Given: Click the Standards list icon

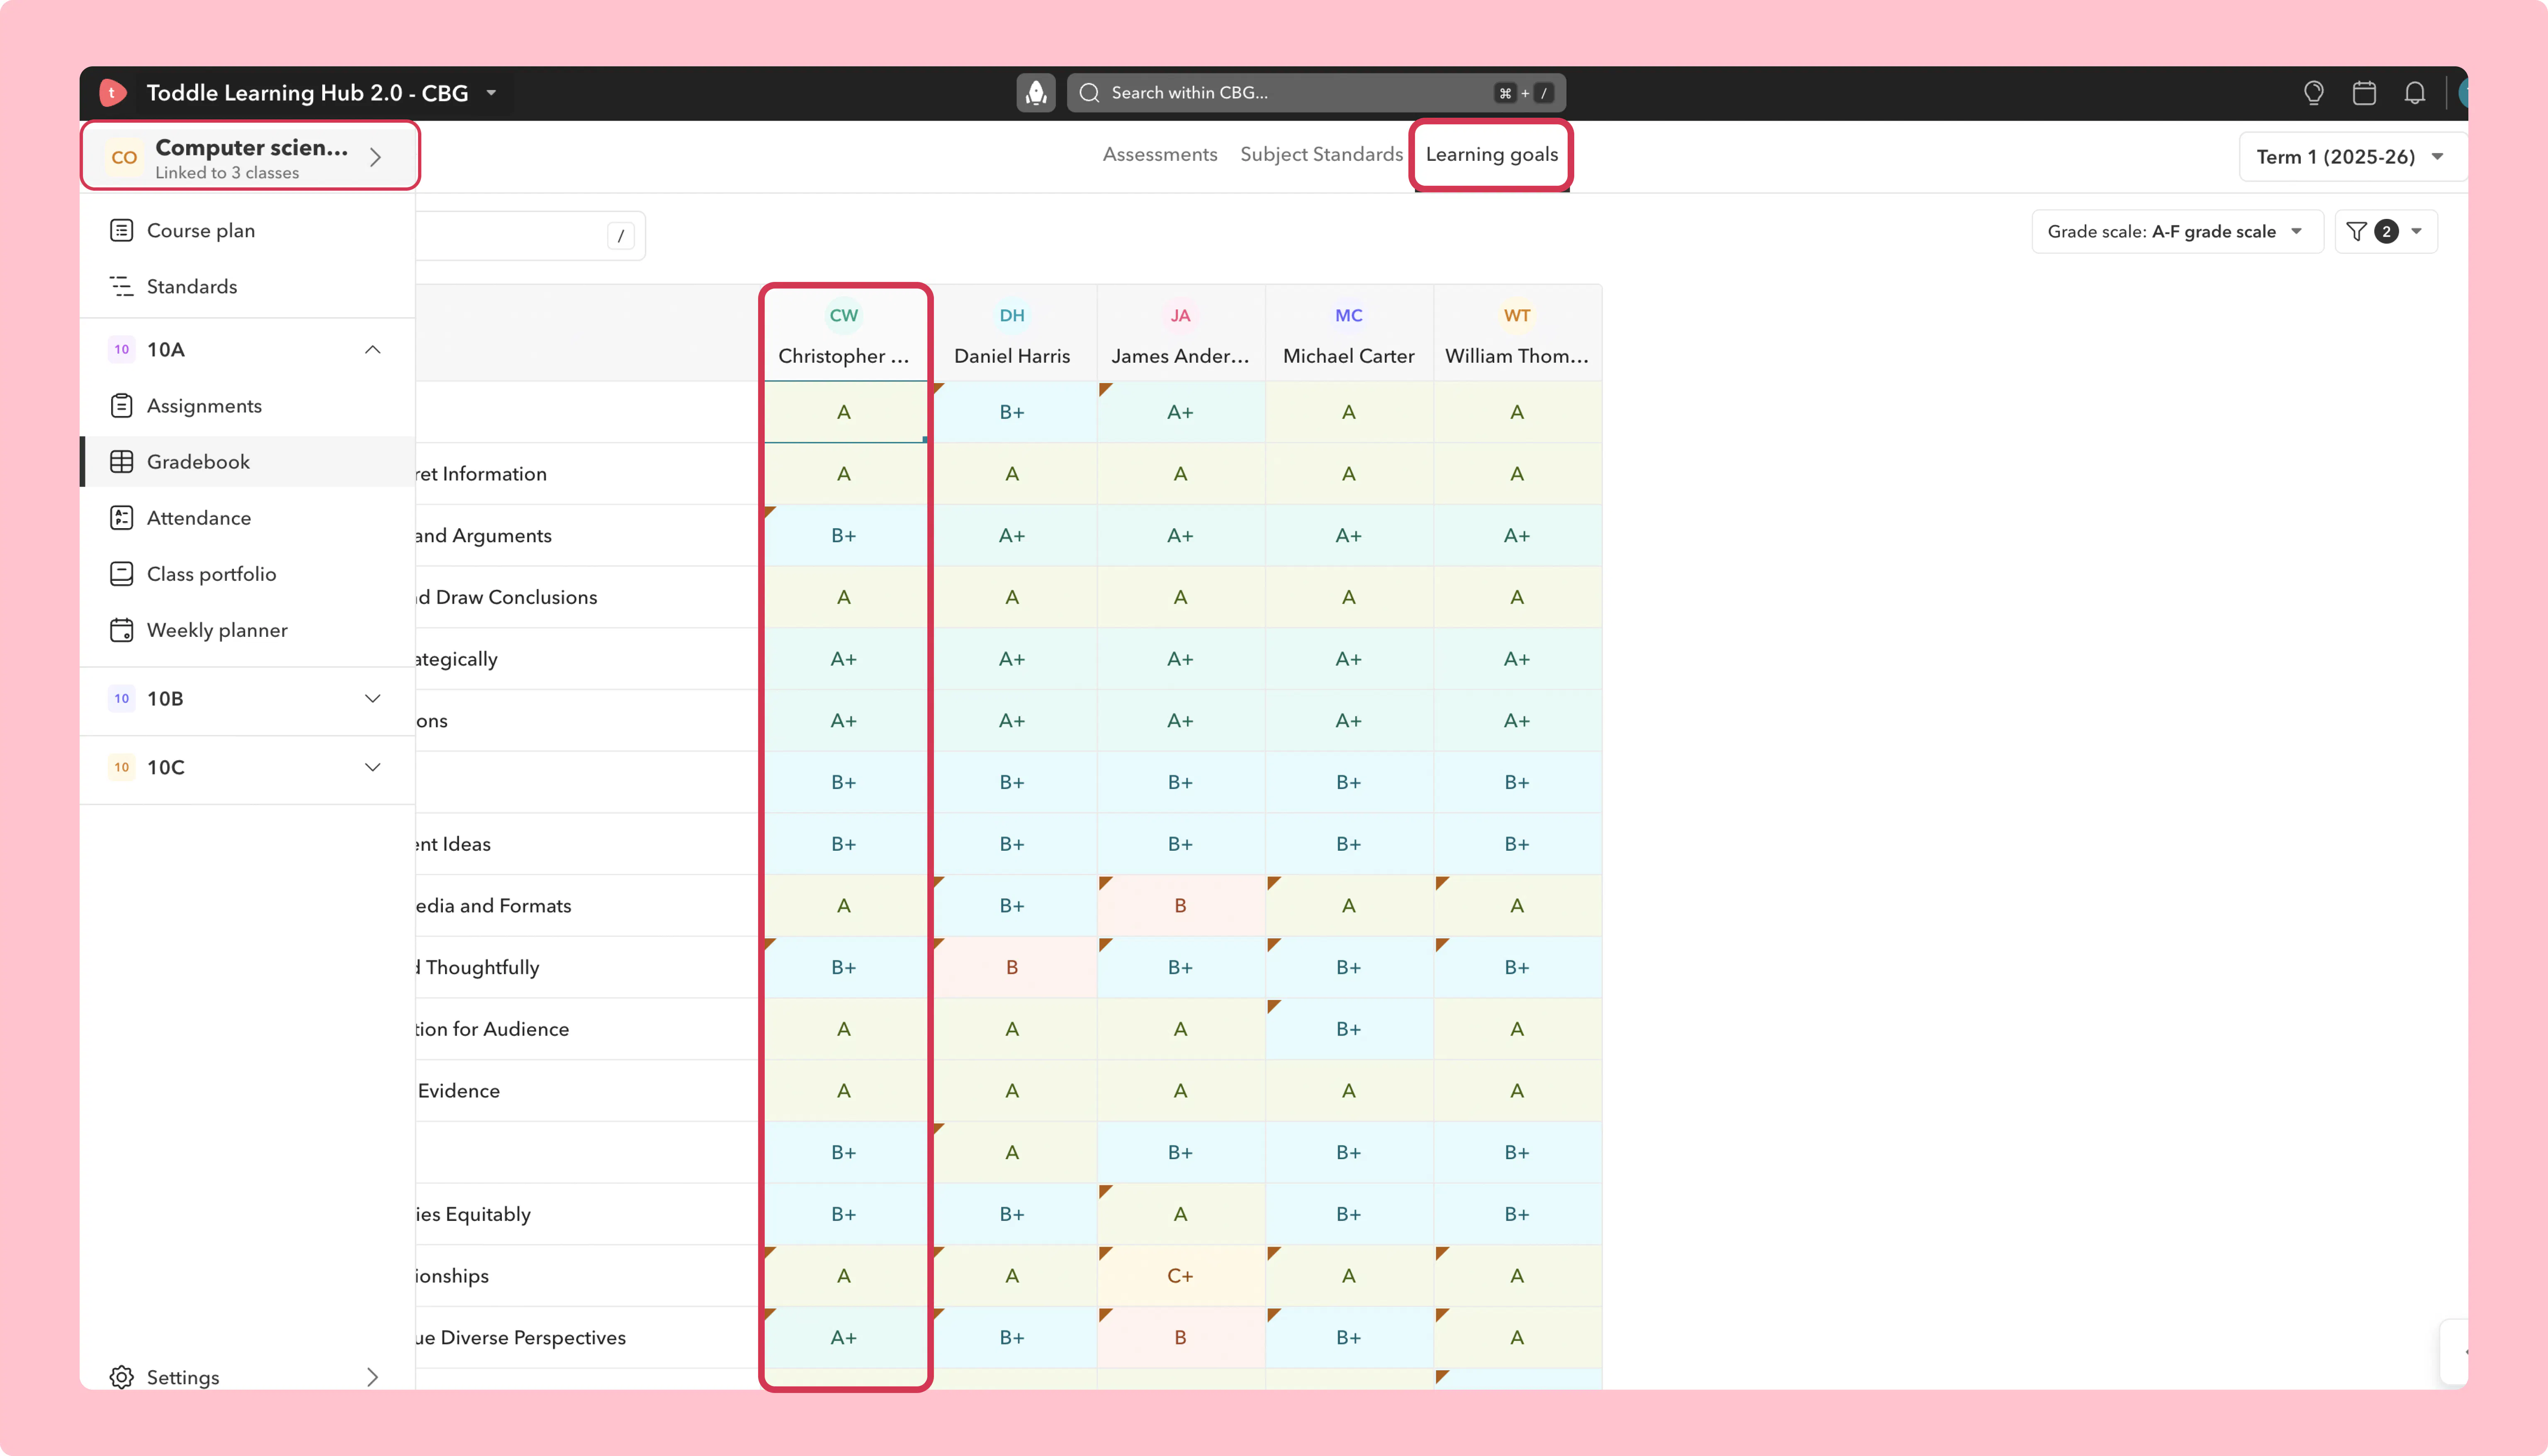Looking at the screenshot, I should pos(122,286).
